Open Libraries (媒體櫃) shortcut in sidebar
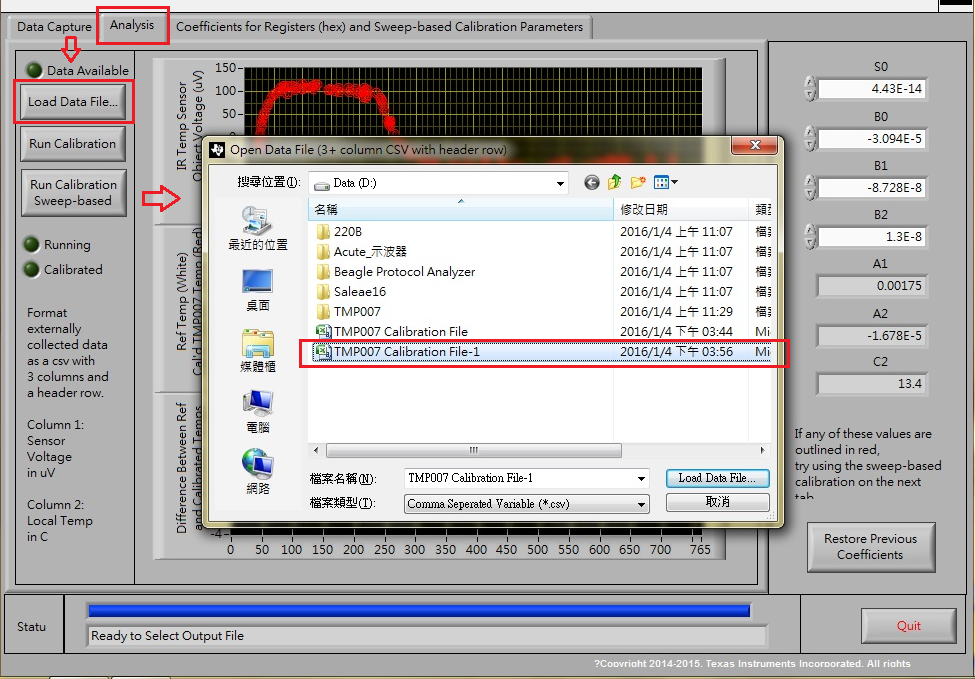This screenshot has width=975, height=679. tap(257, 351)
